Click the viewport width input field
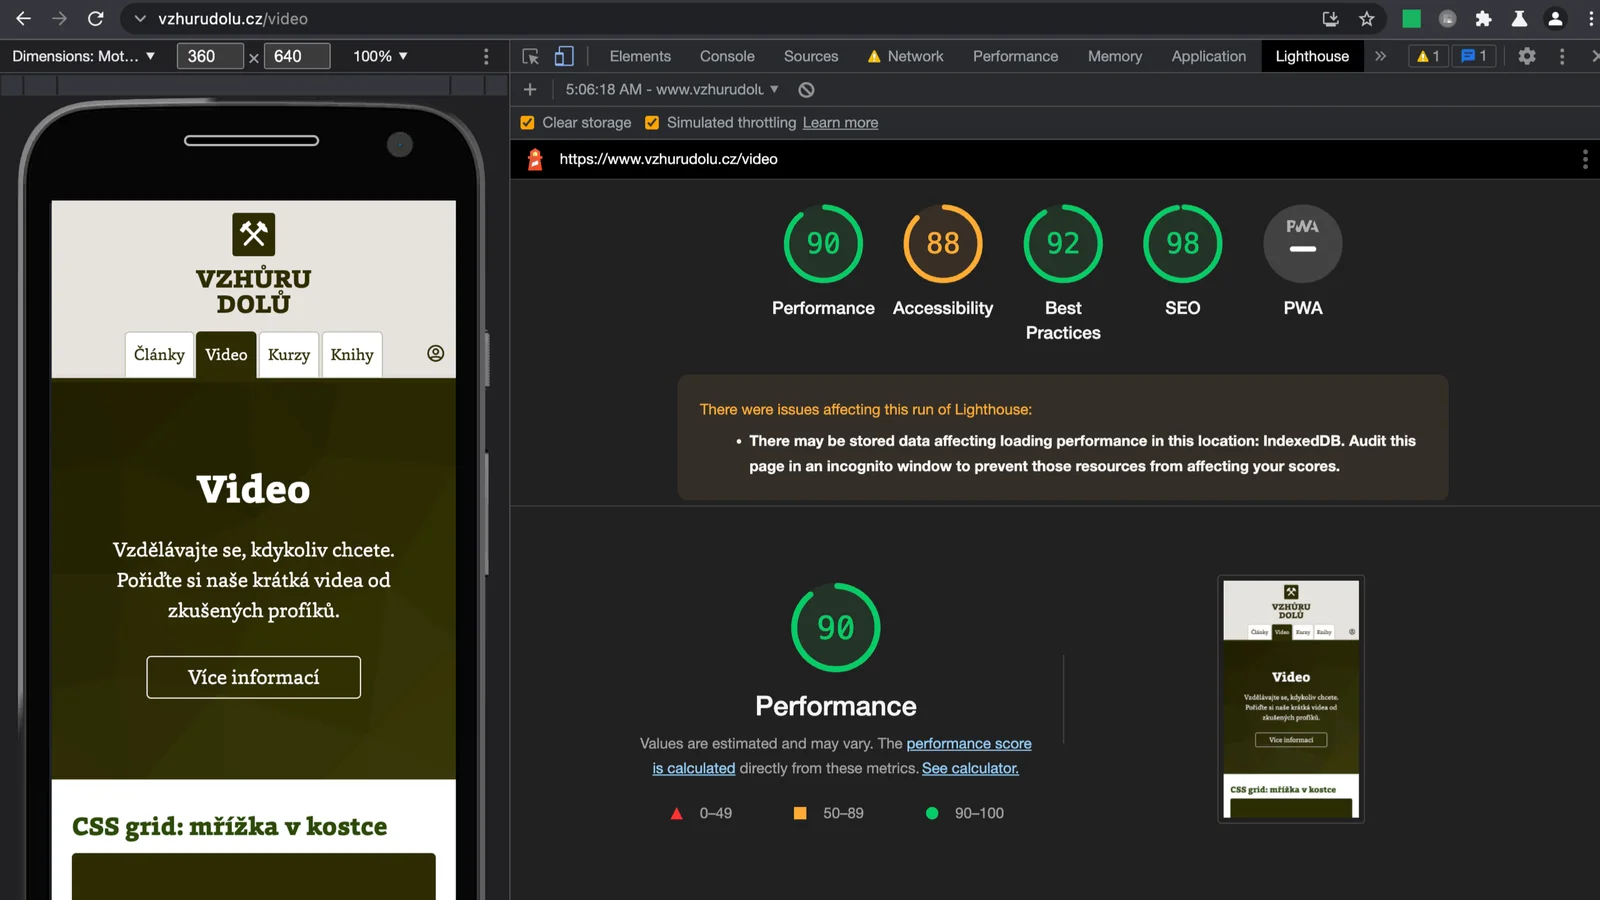 click(209, 57)
